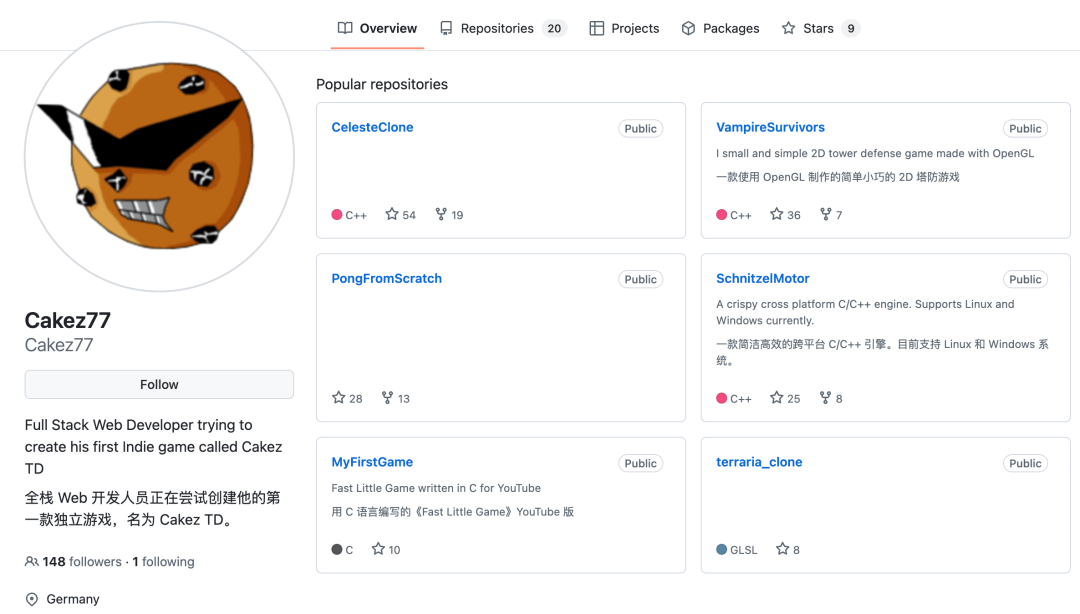Viewport: 1080px width, 614px height.
Task: Click the cookie profile avatar image
Action: pyautogui.click(x=159, y=157)
